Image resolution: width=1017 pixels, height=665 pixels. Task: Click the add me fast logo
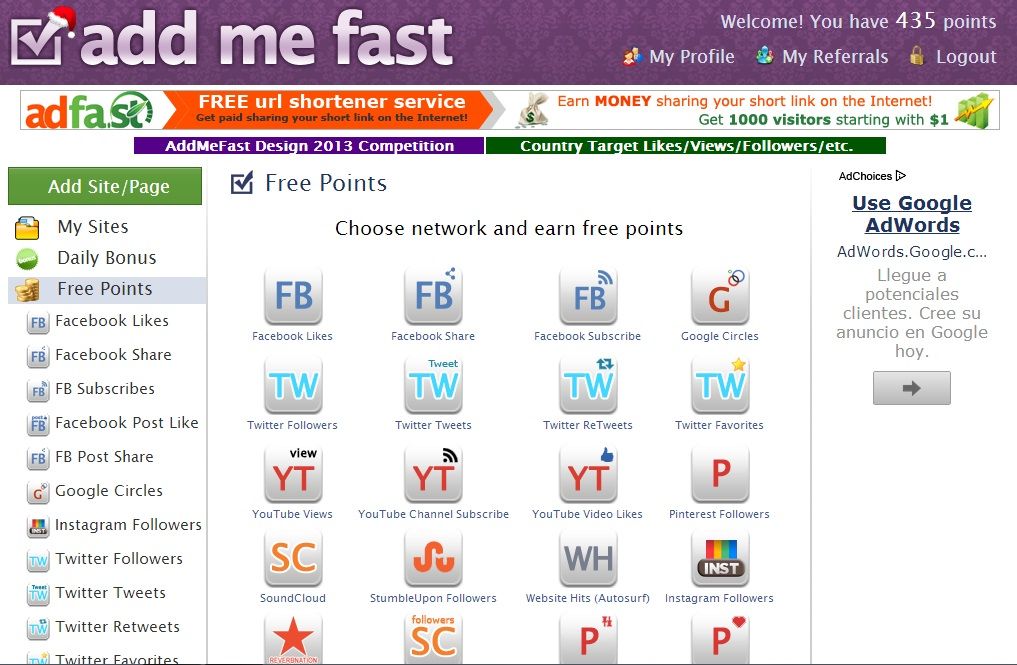tap(232, 39)
